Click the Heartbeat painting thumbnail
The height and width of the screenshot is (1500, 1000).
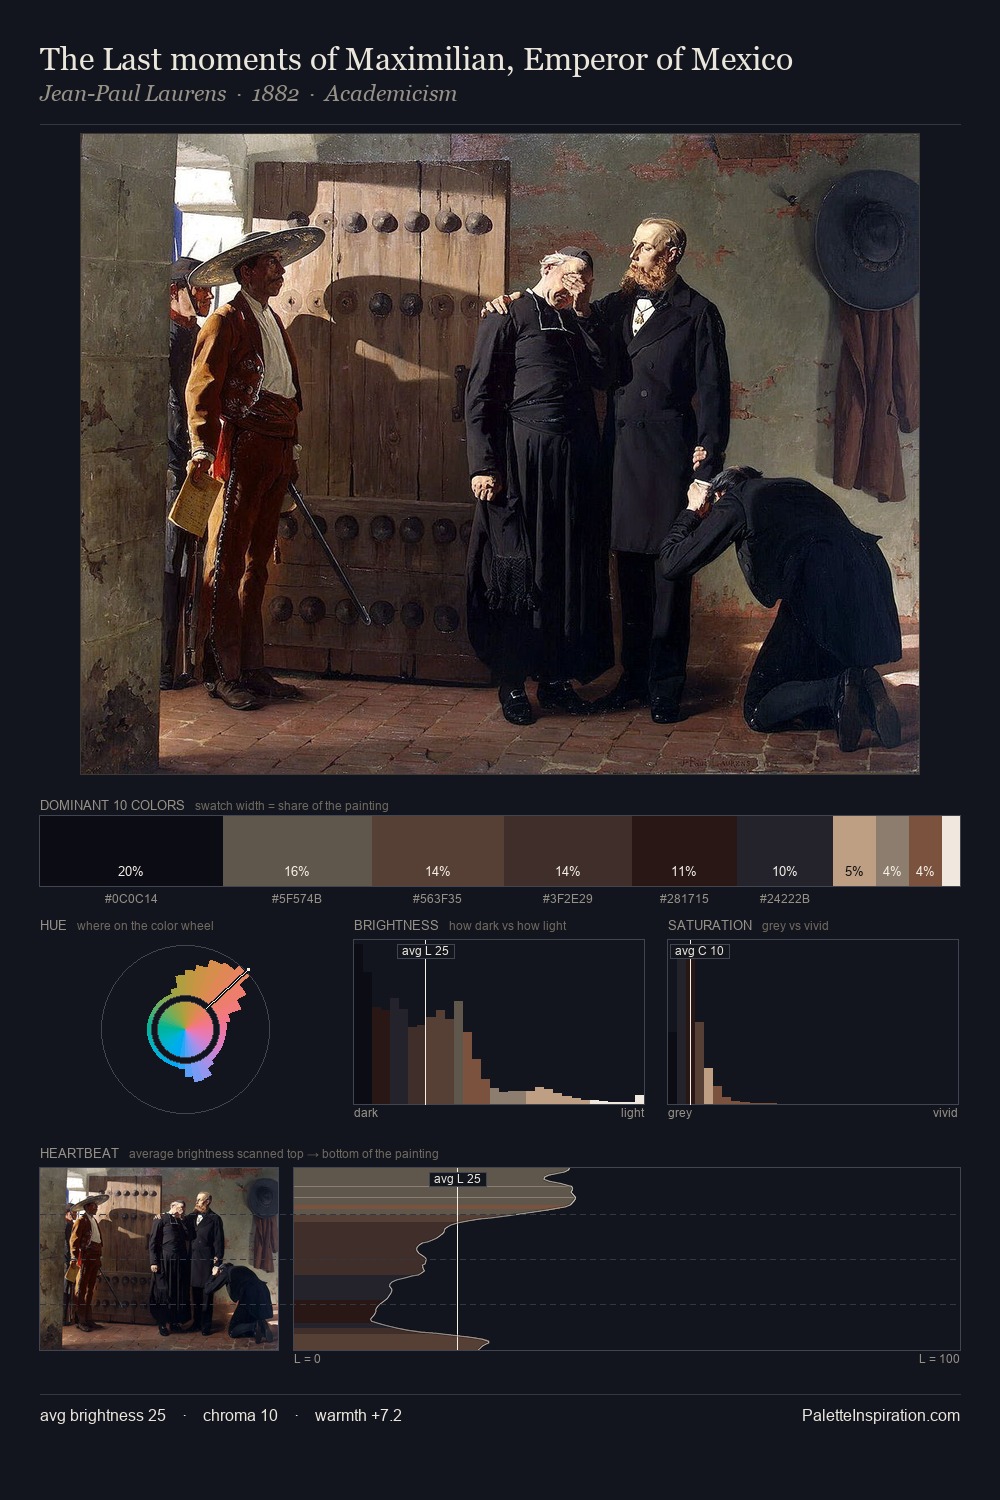tap(159, 1259)
